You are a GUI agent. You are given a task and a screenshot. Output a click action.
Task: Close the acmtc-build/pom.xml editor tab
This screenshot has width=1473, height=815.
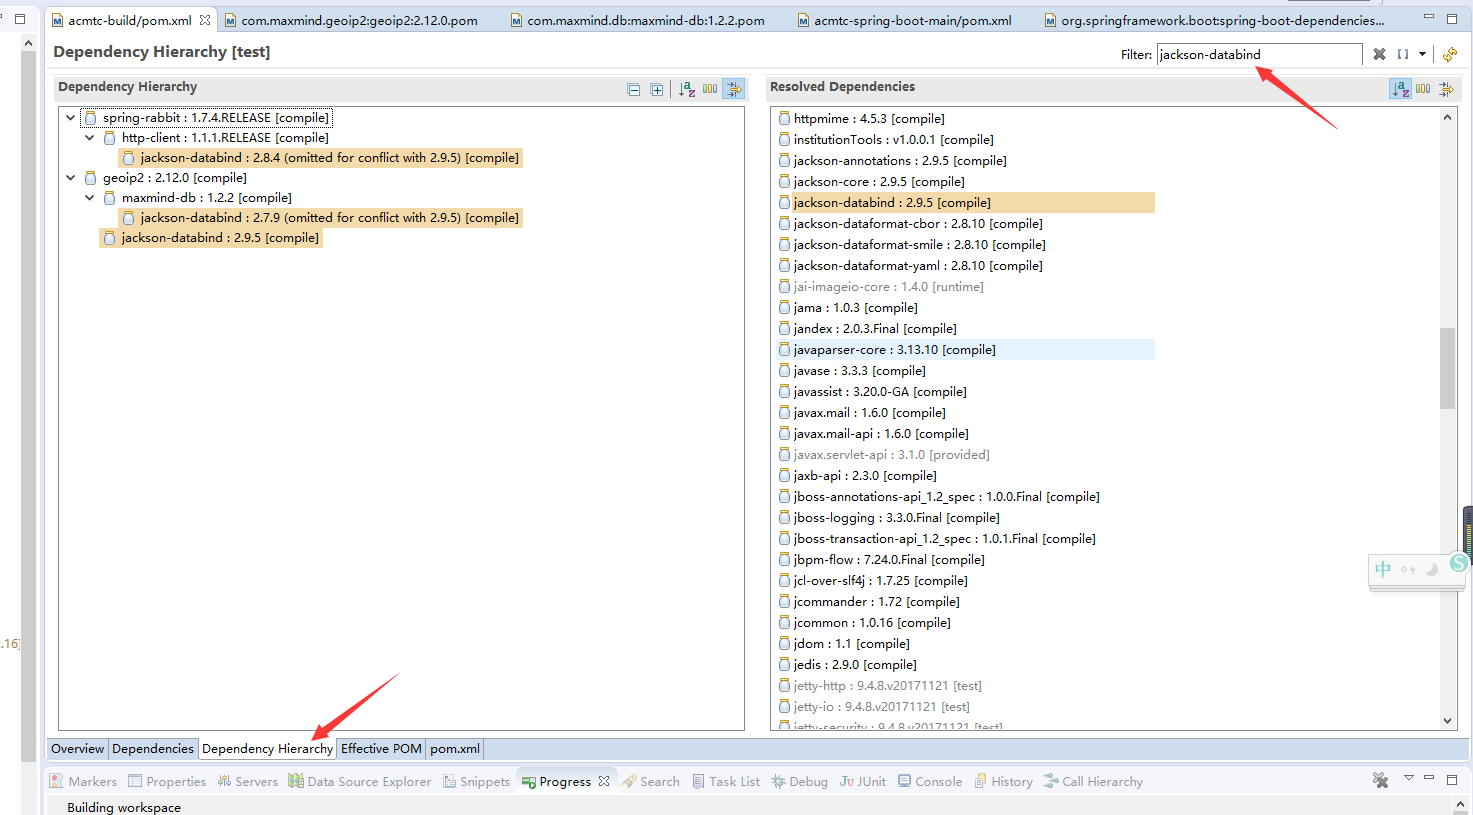tap(205, 20)
